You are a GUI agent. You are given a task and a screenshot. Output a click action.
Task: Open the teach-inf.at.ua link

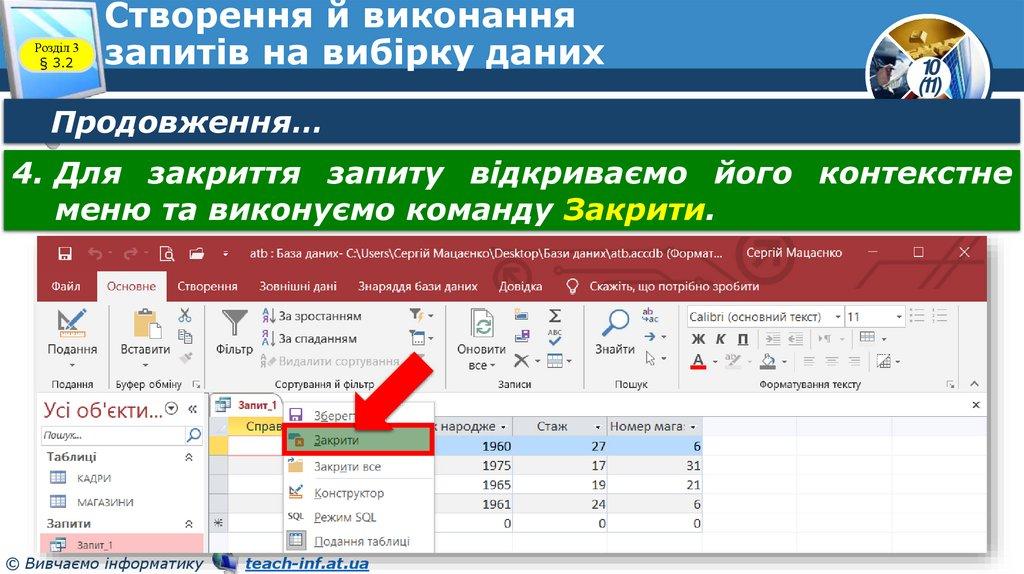[306, 564]
